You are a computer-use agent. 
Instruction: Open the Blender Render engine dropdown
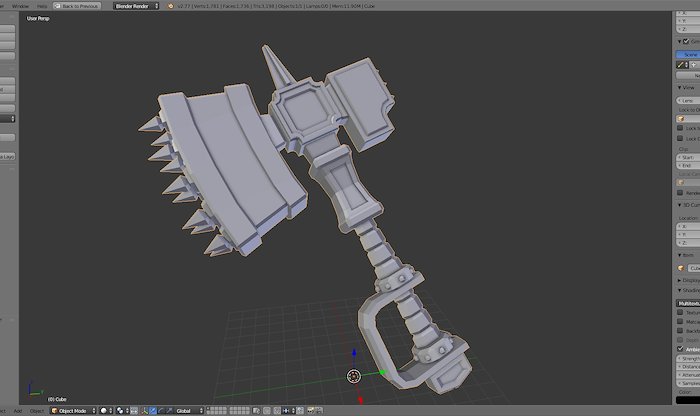[x=138, y=5]
